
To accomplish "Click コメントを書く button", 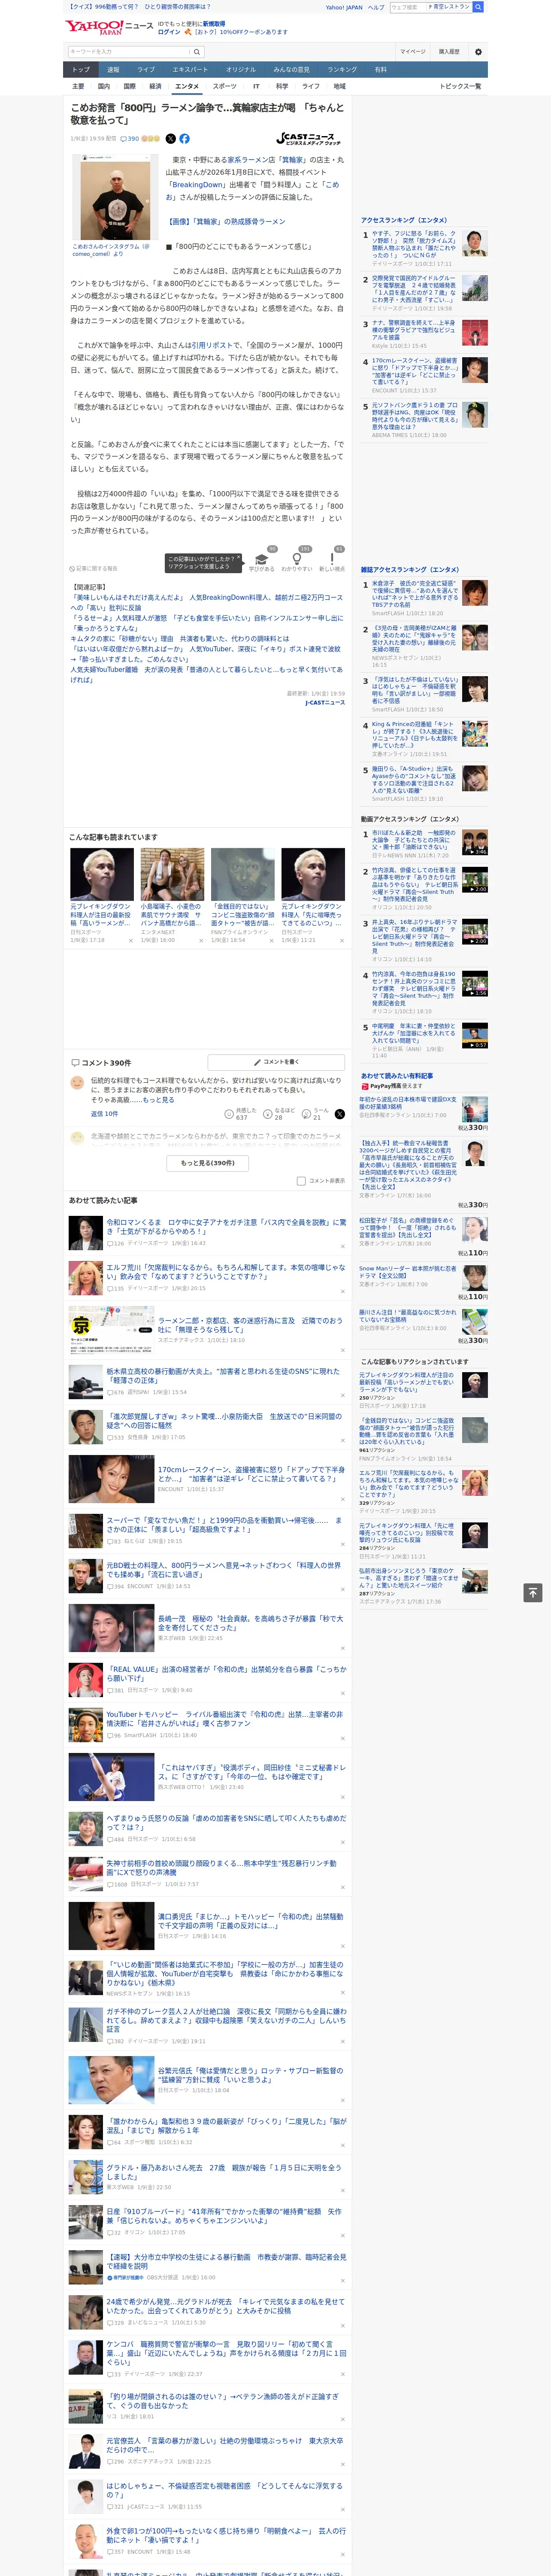I will click(x=276, y=1062).
